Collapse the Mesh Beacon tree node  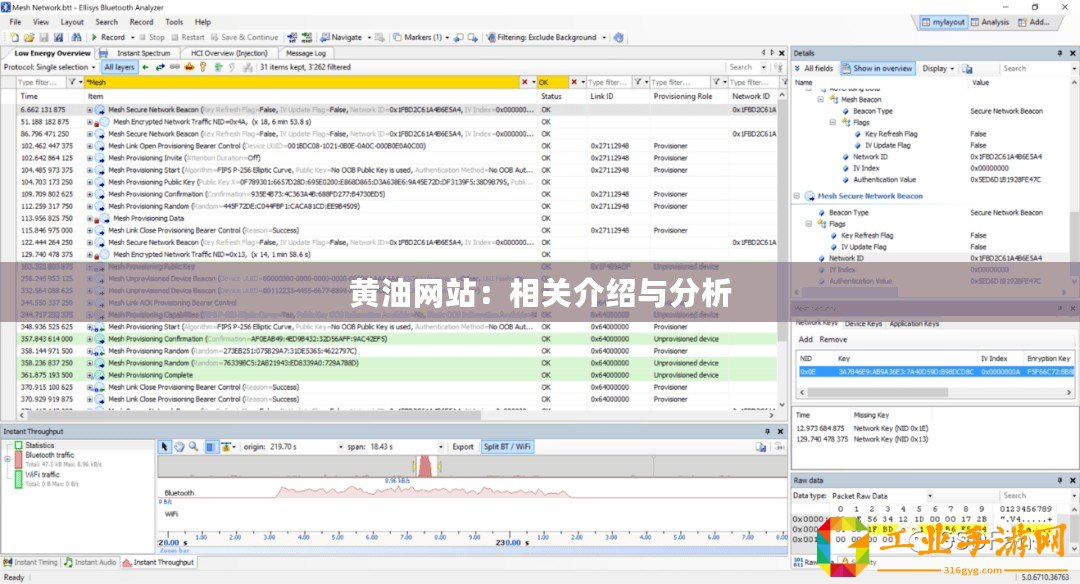(820, 99)
